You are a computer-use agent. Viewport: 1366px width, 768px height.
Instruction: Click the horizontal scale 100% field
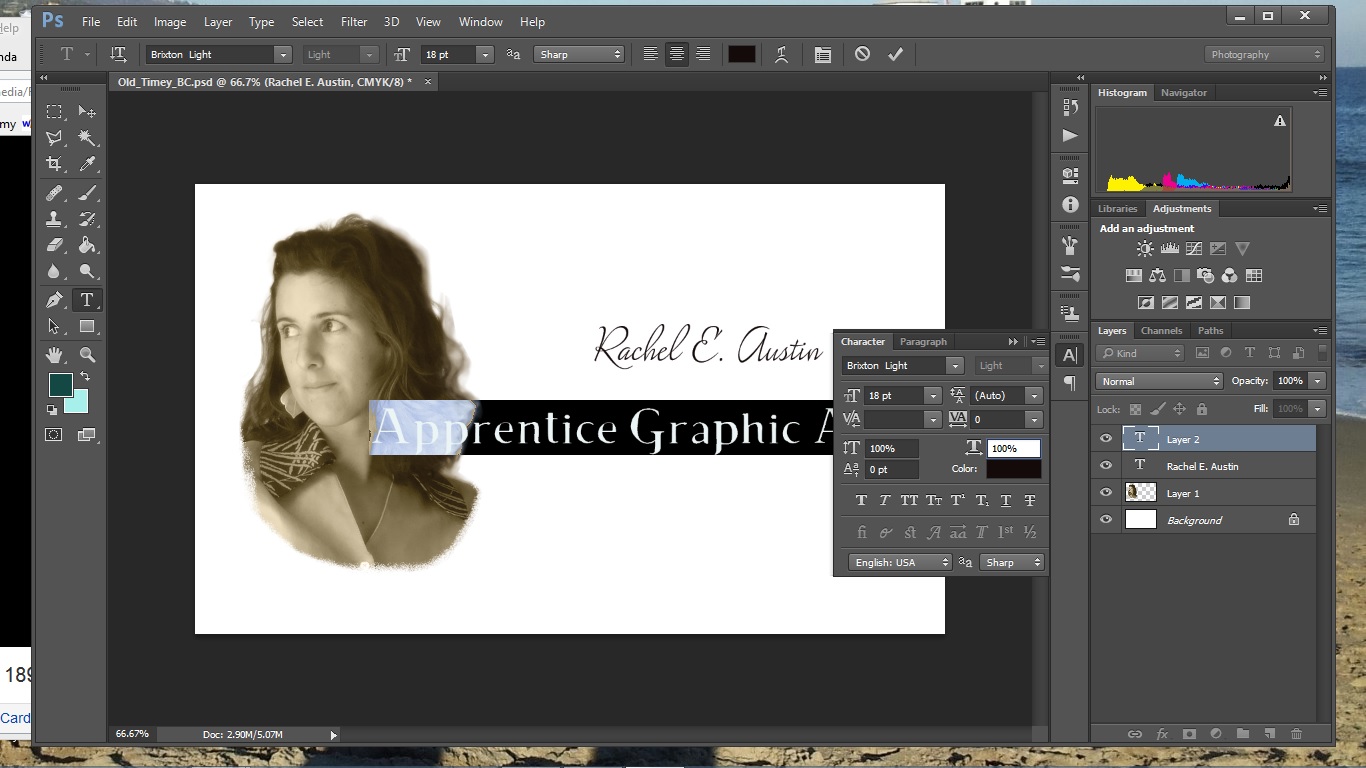coord(1013,449)
